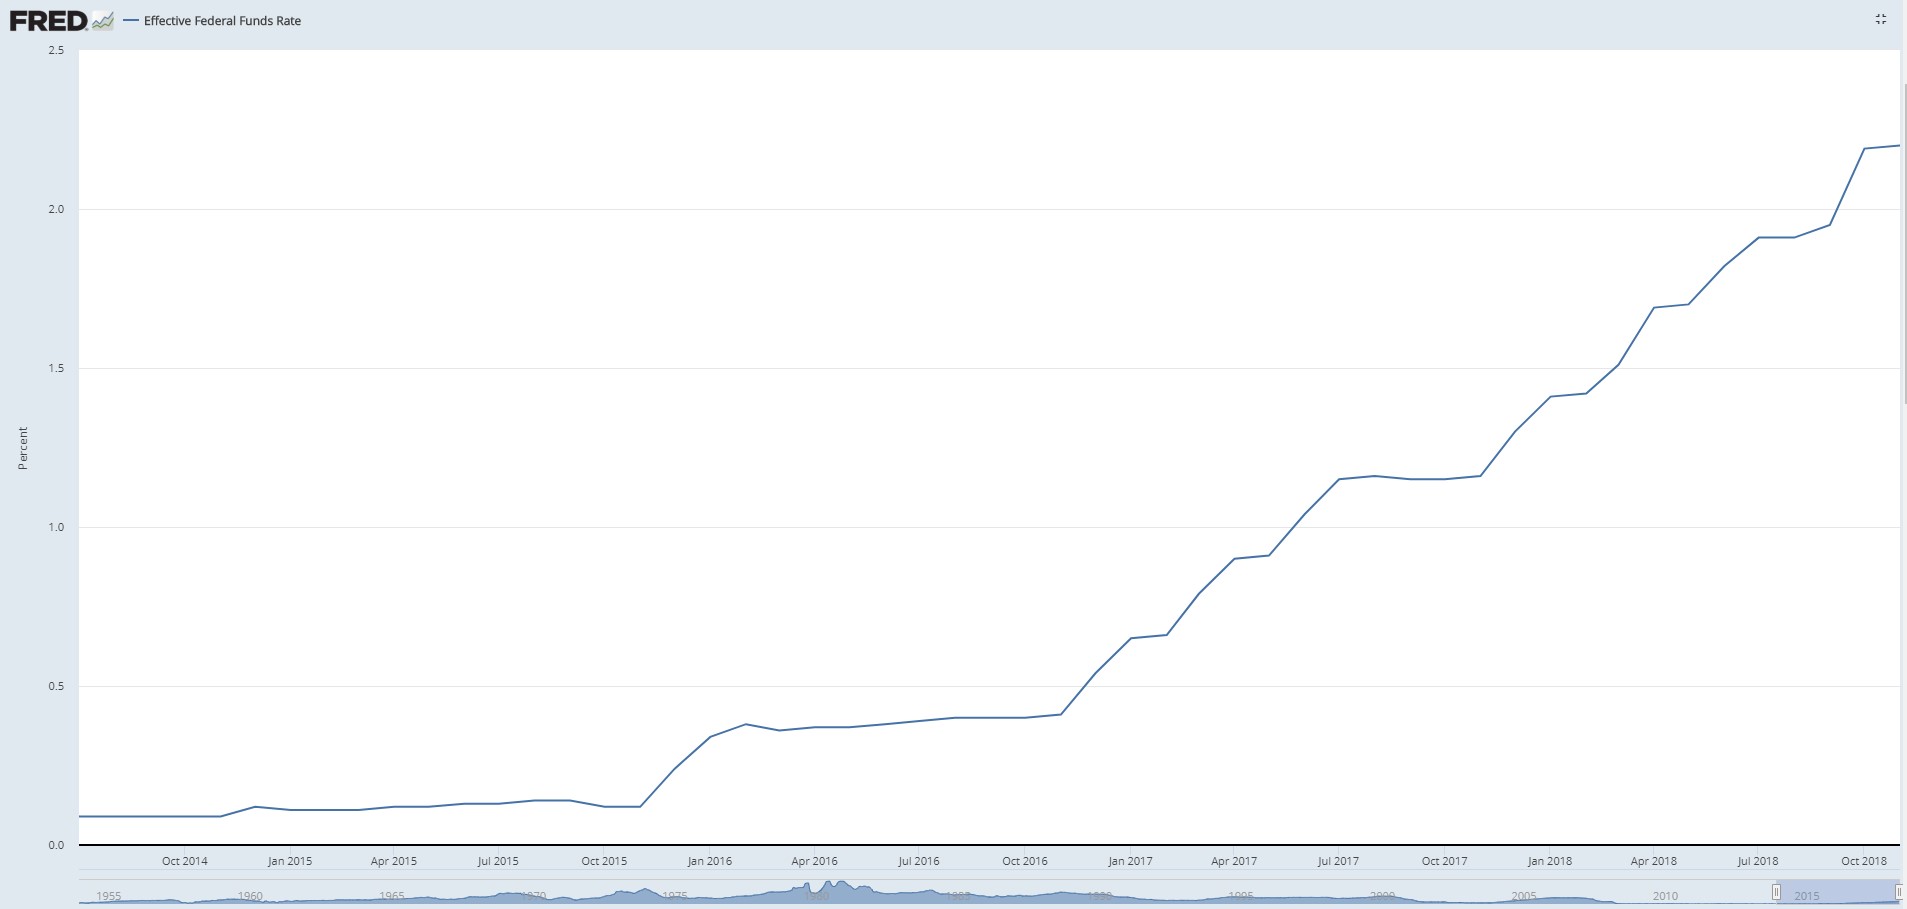Click the 'Apr 2017' x-axis label
The image size is (1907, 909).
[1234, 861]
